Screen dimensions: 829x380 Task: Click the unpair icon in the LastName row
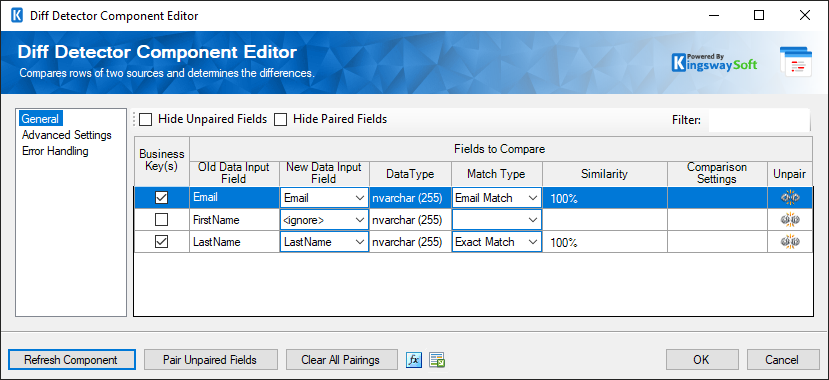click(x=790, y=242)
